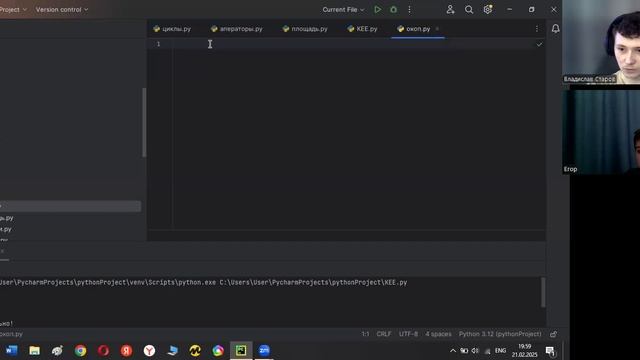The width and height of the screenshot is (640, 360).
Task: Click the python.exe KEE.py path in console
Action: click(x=203, y=282)
